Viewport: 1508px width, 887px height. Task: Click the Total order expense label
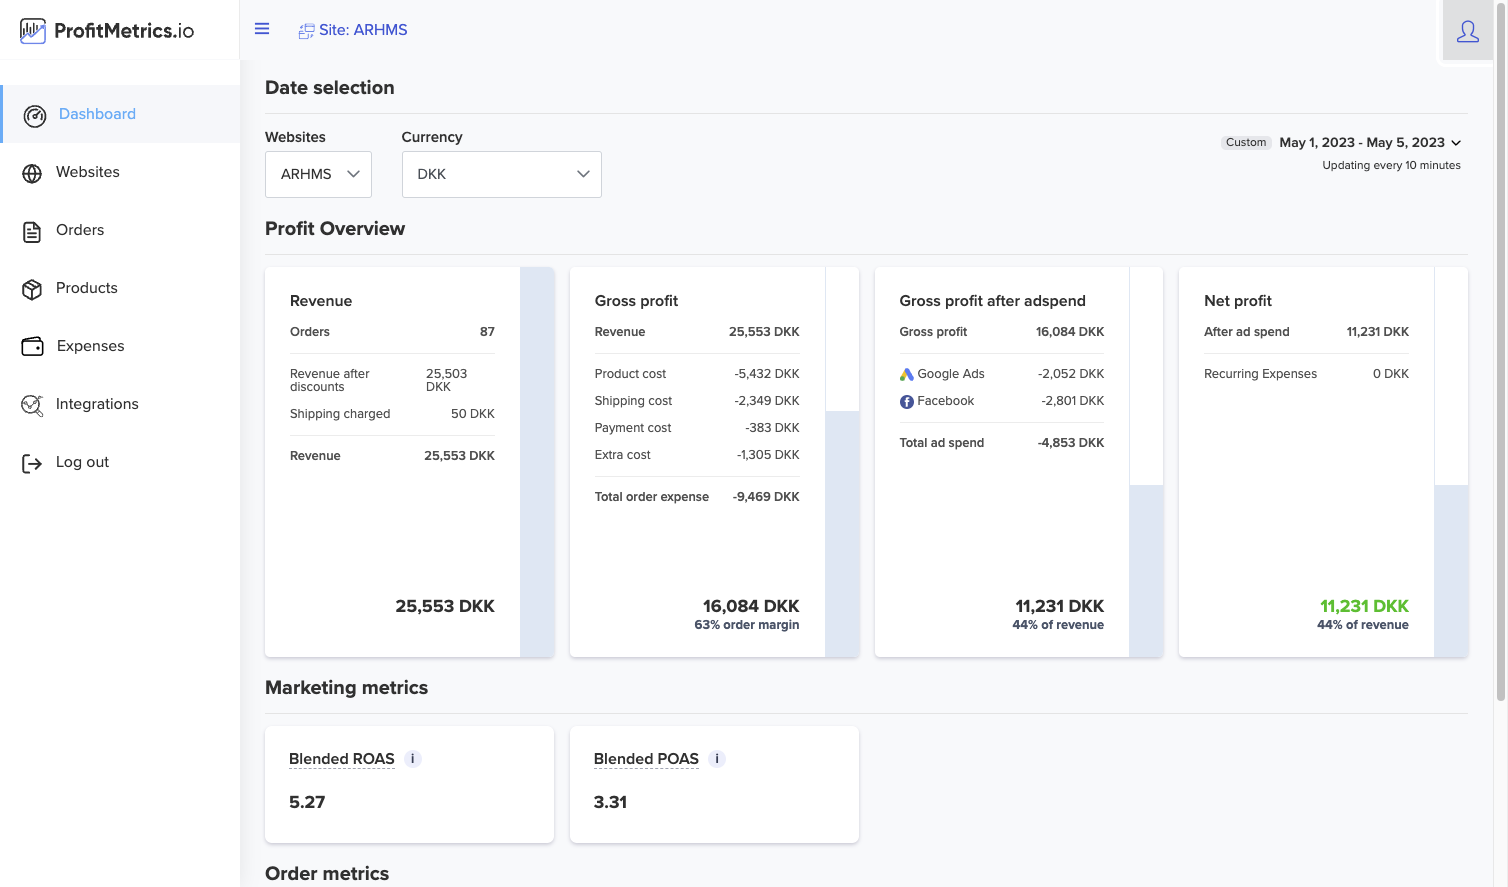[652, 497]
